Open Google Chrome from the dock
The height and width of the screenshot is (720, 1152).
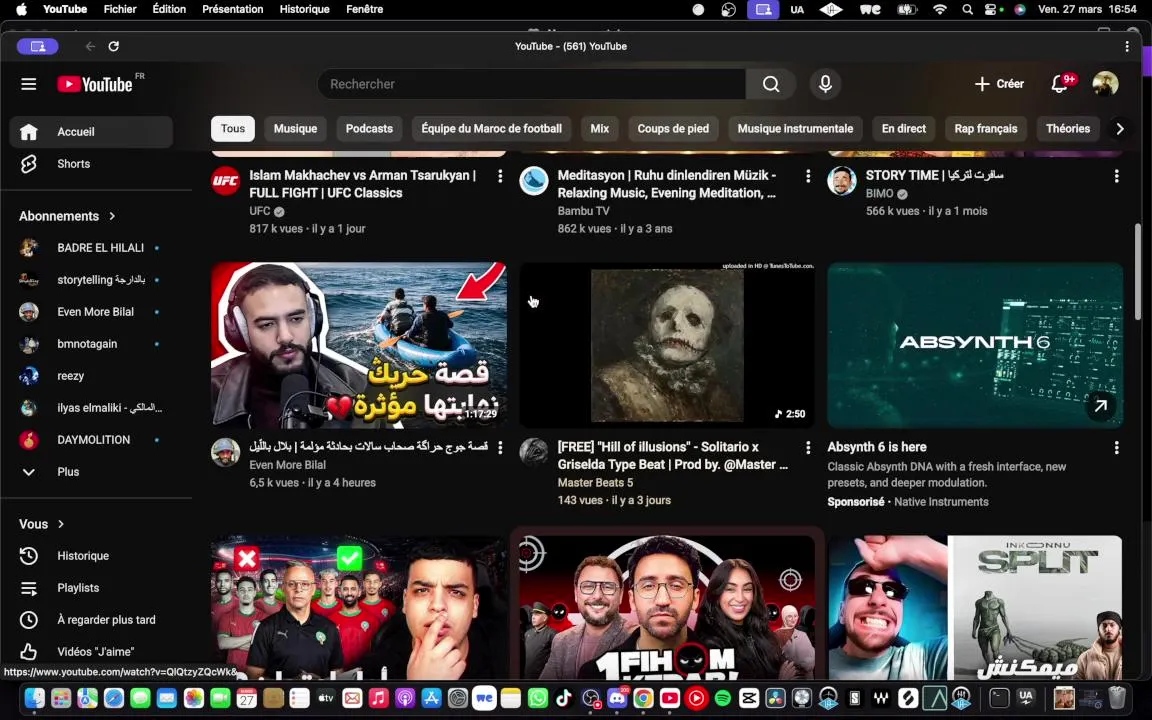(x=643, y=698)
